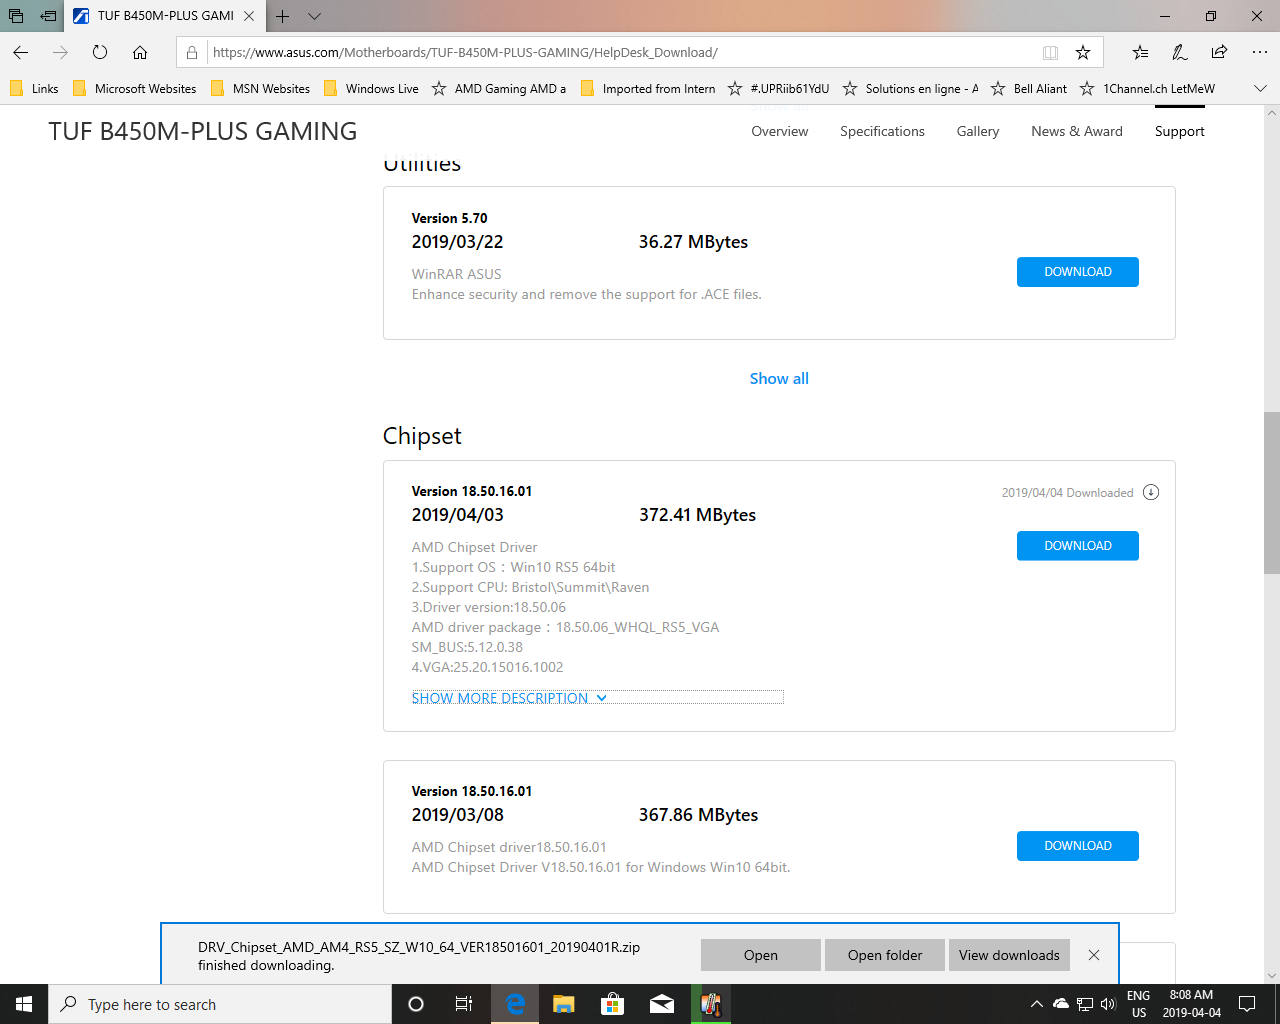The image size is (1280, 1024).
Task: Open Cortana circle icon
Action: click(416, 1004)
